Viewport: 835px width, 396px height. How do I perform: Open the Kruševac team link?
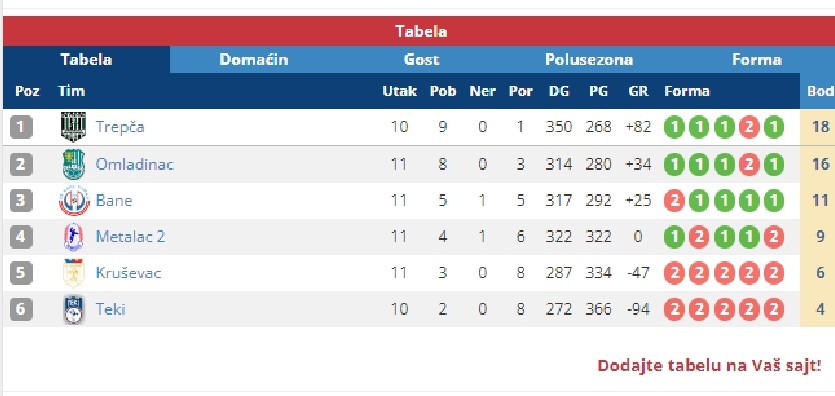click(128, 273)
